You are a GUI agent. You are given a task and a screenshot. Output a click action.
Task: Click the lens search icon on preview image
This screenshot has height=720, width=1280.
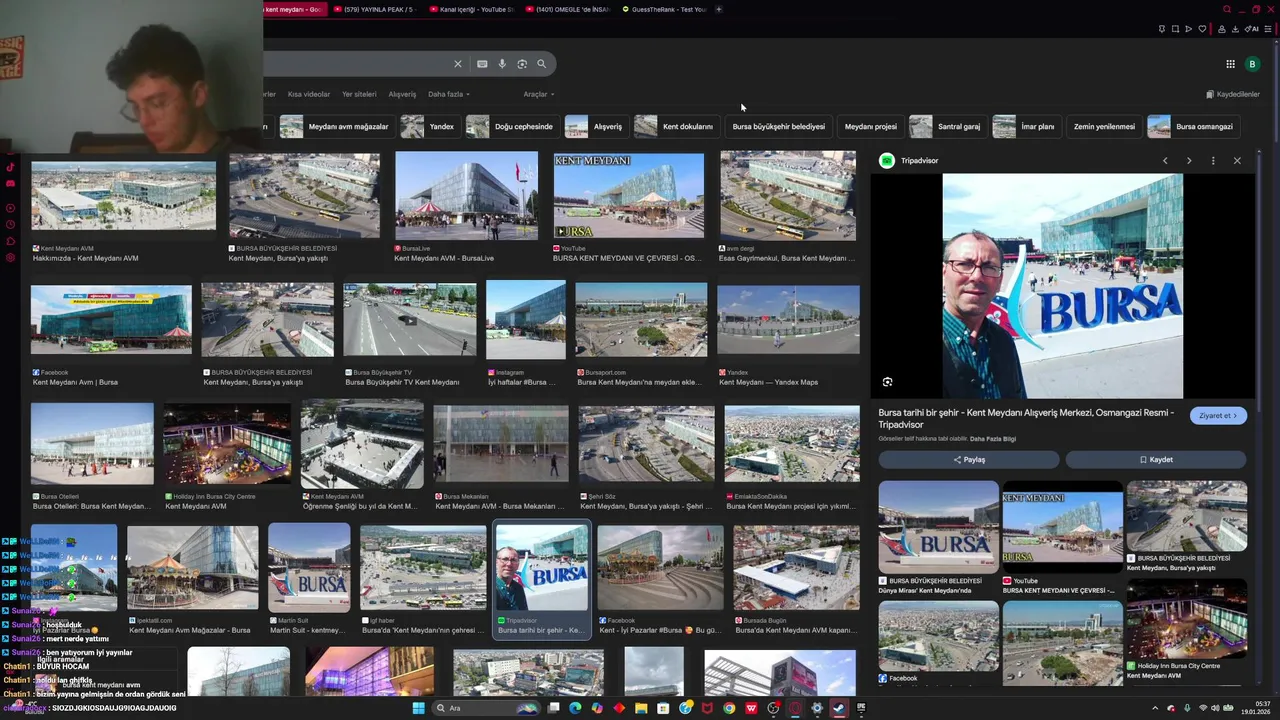[887, 382]
